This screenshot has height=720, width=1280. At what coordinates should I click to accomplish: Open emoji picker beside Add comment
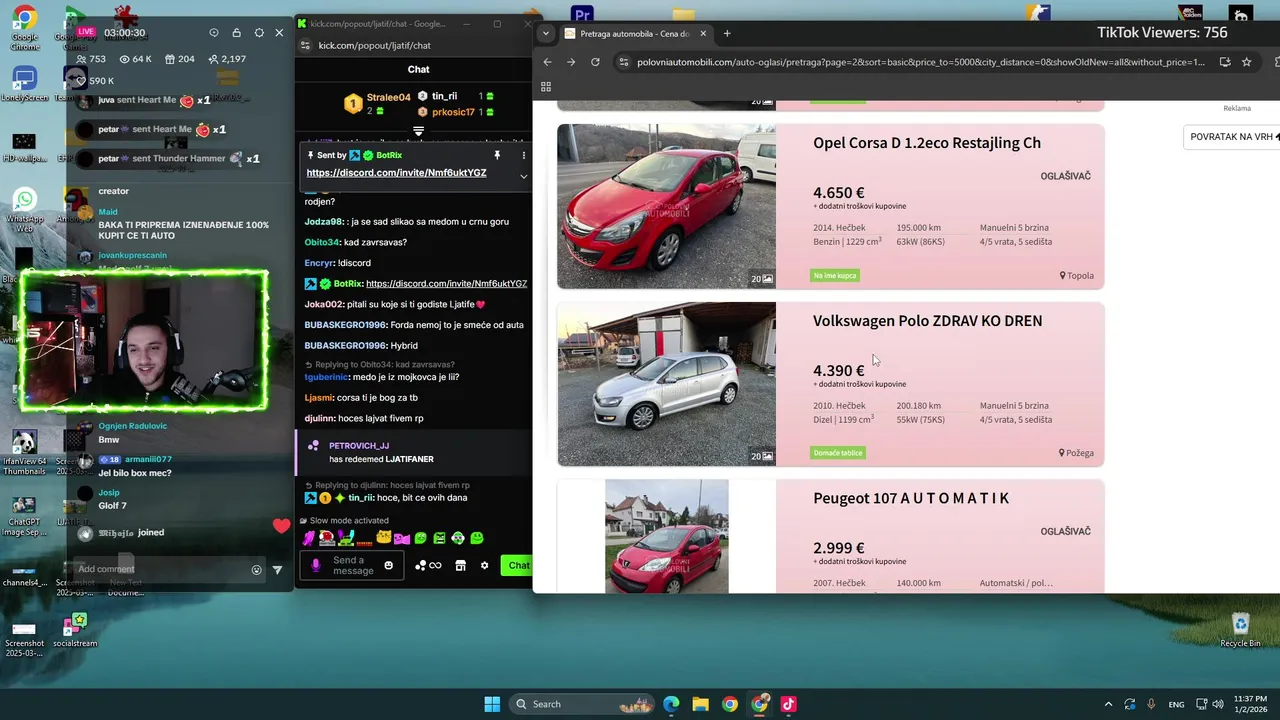pos(257,570)
